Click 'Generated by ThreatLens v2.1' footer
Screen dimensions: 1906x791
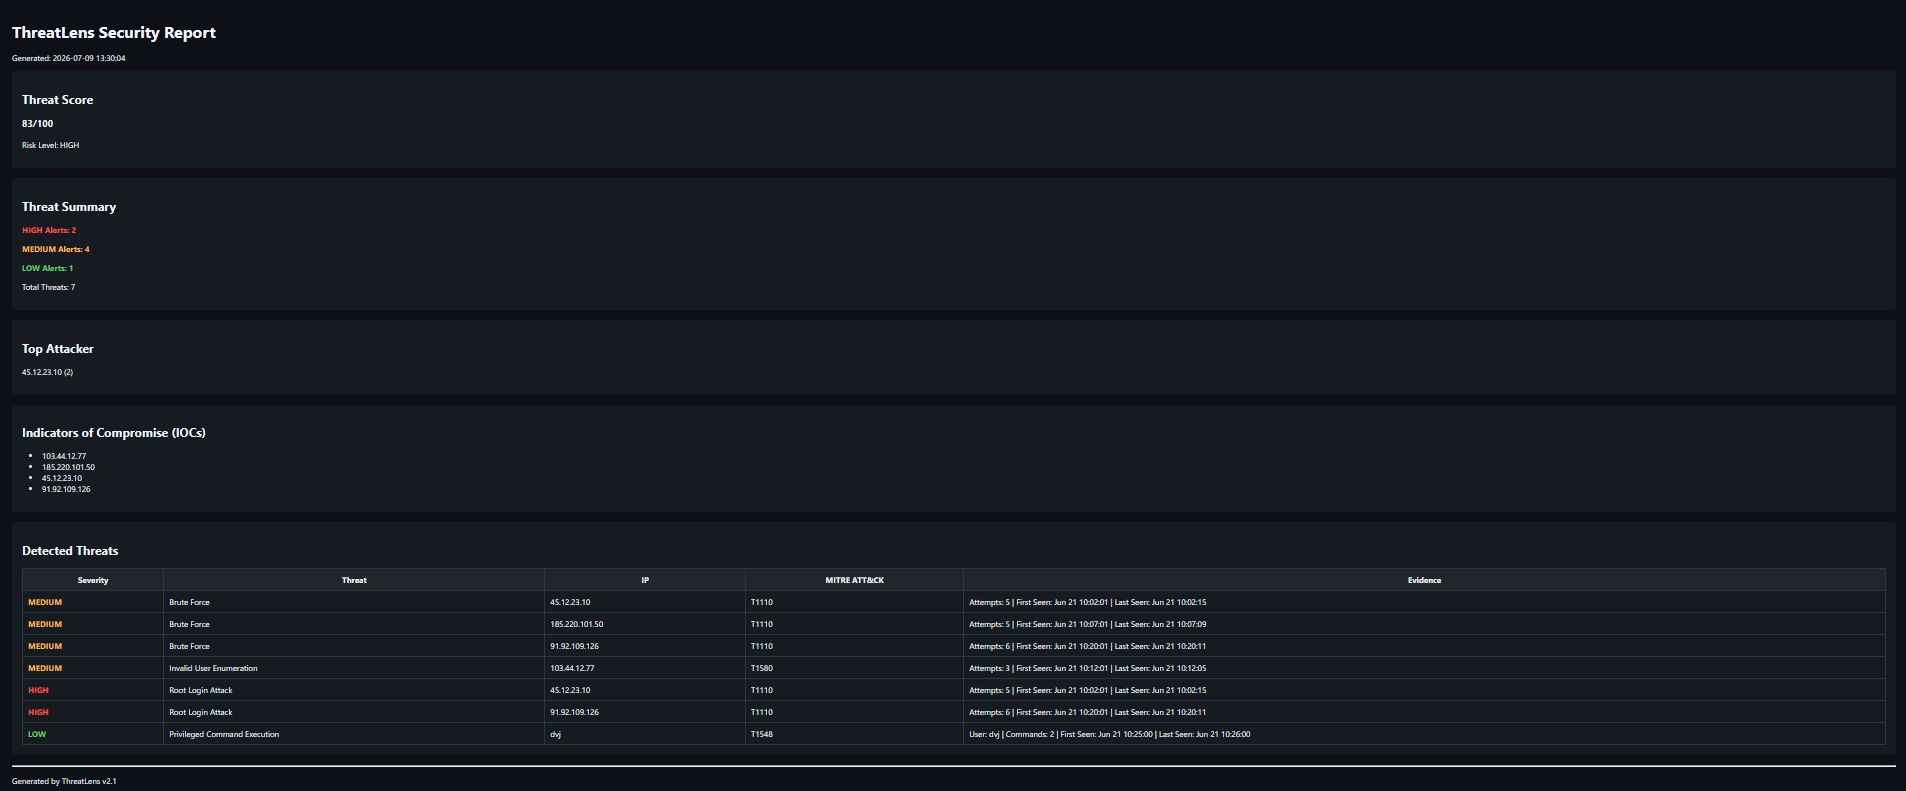pos(64,781)
